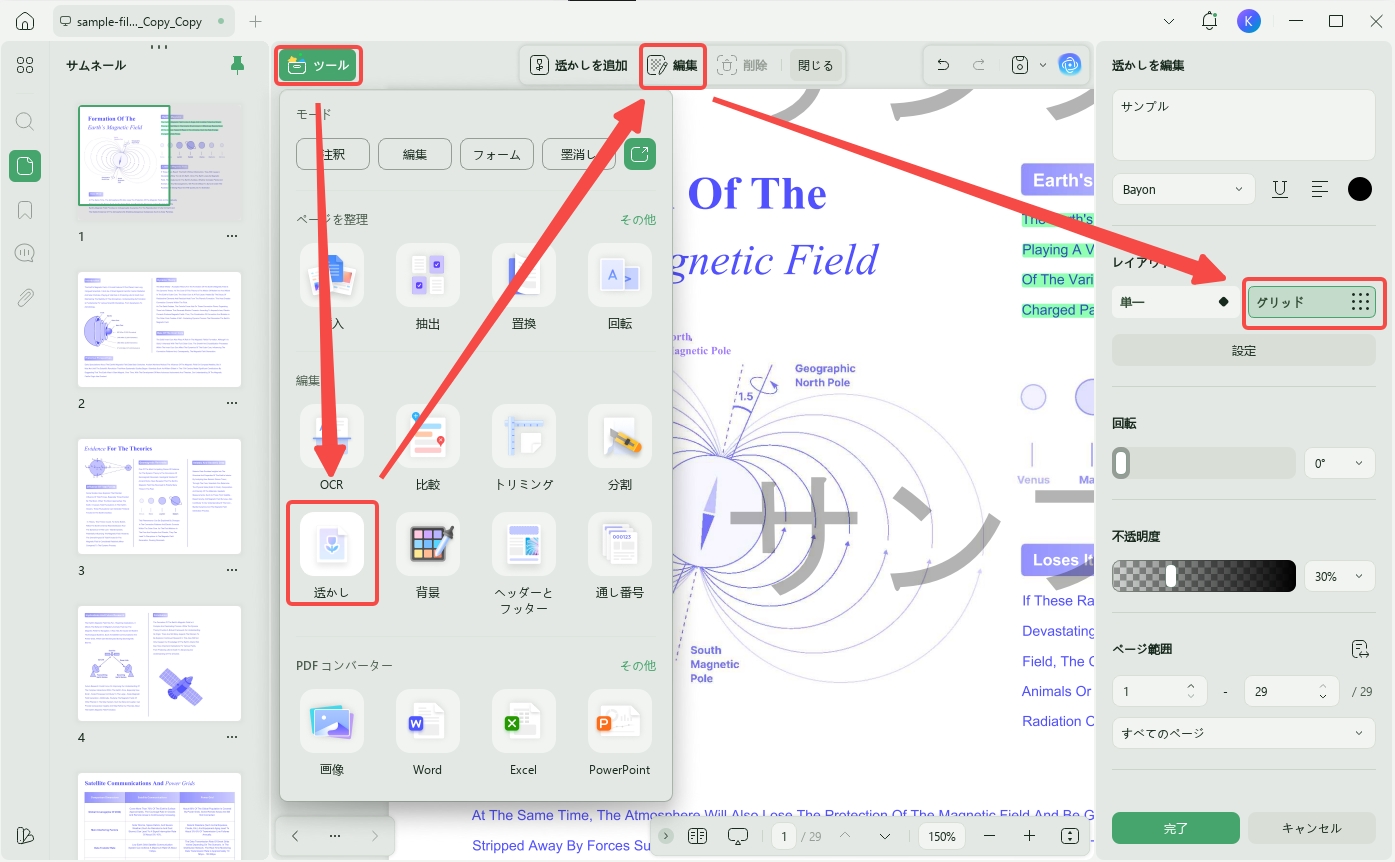Convert PDF to Word
The height and width of the screenshot is (862, 1395).
tap(428, 721)
